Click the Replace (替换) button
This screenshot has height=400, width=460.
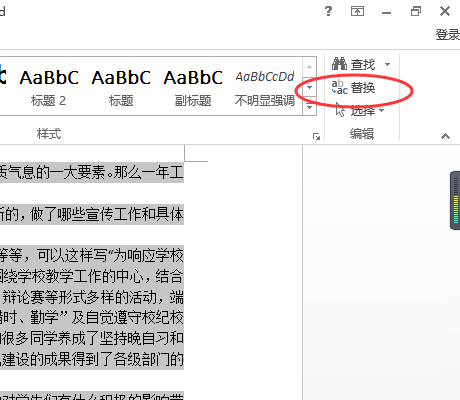(353, 88)
